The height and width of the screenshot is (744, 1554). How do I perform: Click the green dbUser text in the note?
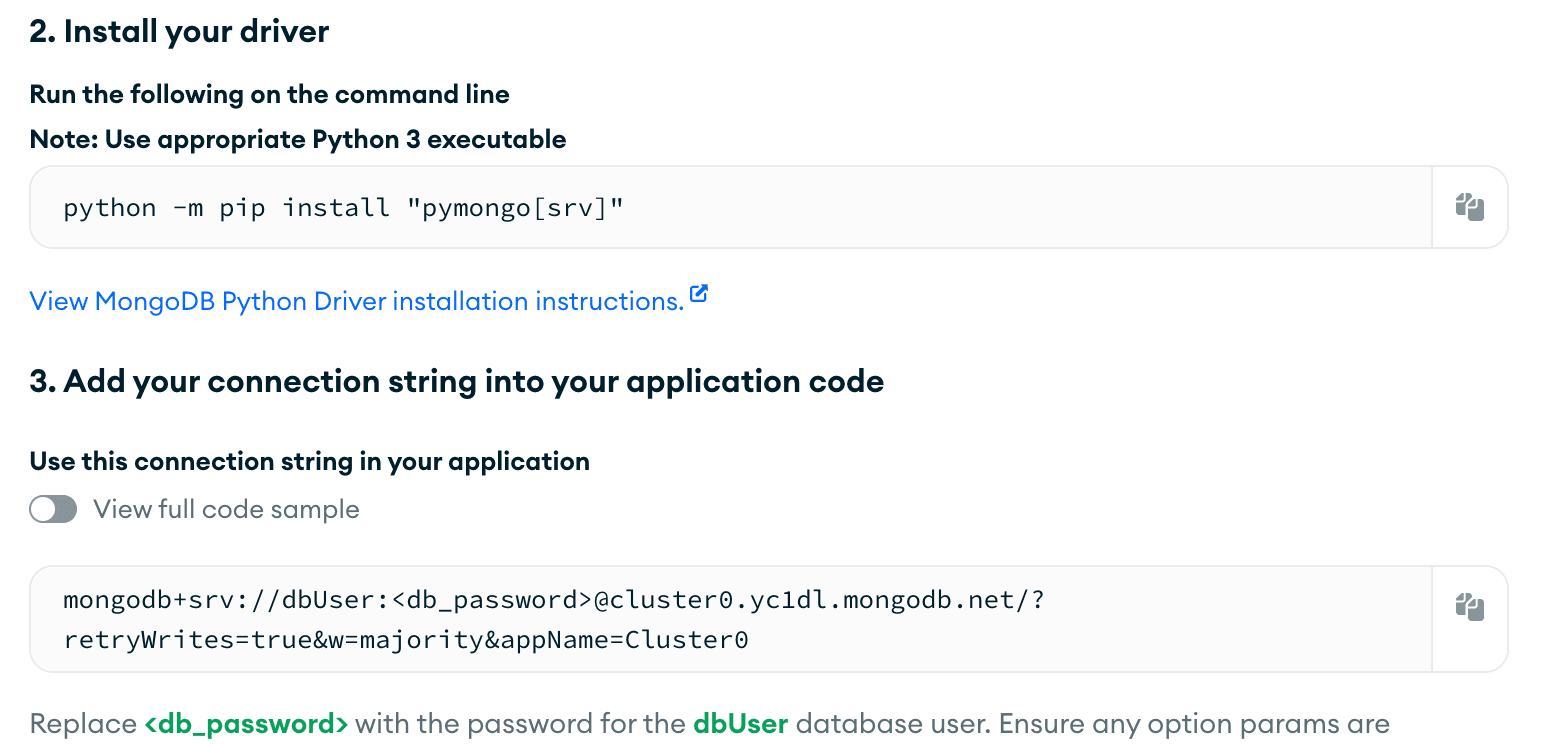coord(740,723)
